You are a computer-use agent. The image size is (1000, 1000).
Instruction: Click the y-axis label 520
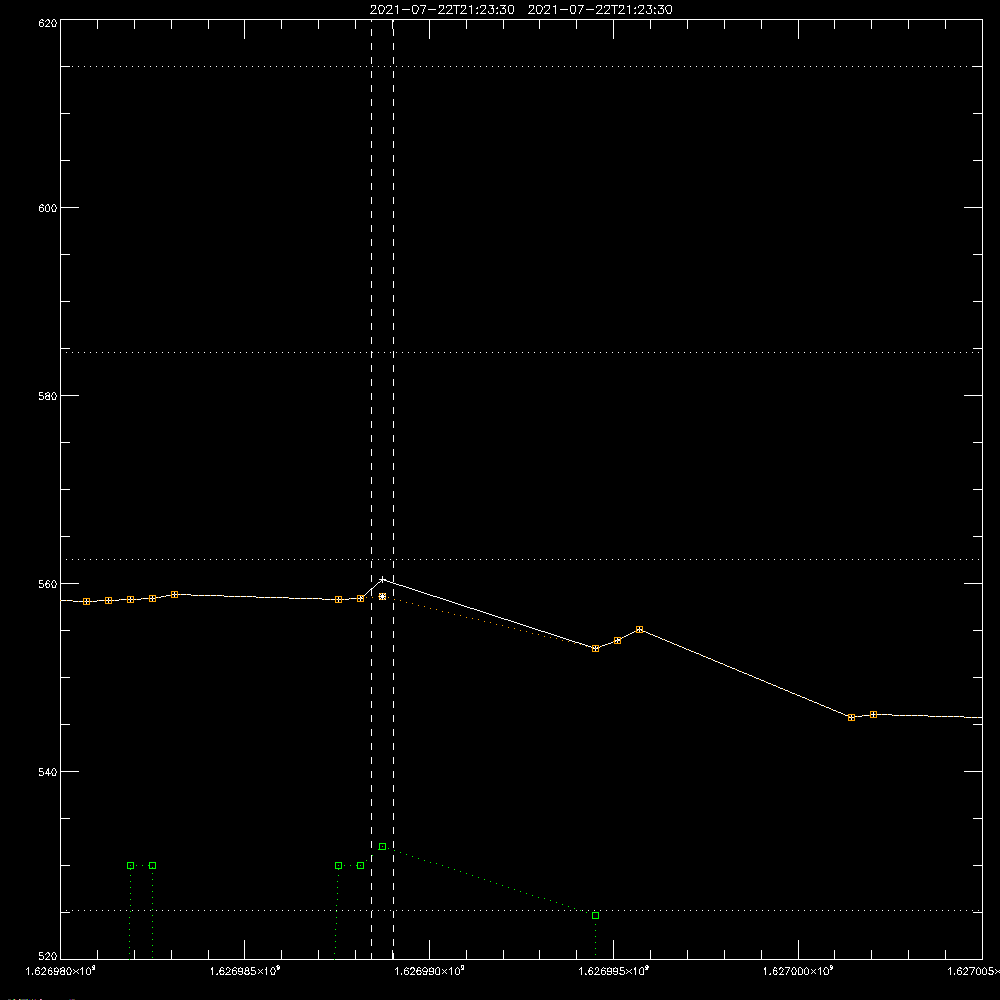coord(48,957)
